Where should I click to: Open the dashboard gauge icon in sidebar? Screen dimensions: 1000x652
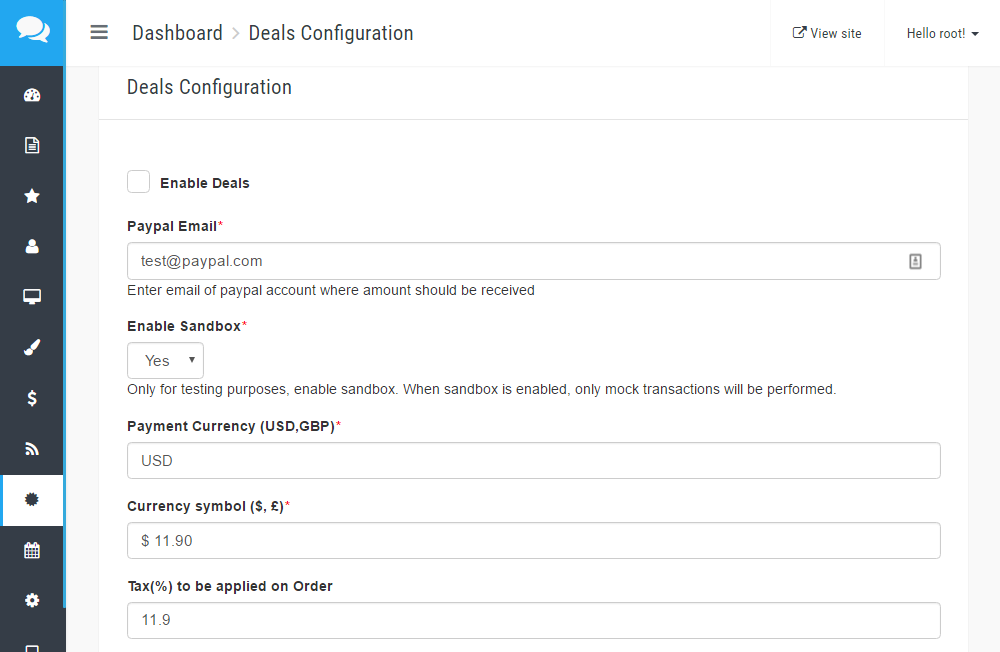[32, 96]
